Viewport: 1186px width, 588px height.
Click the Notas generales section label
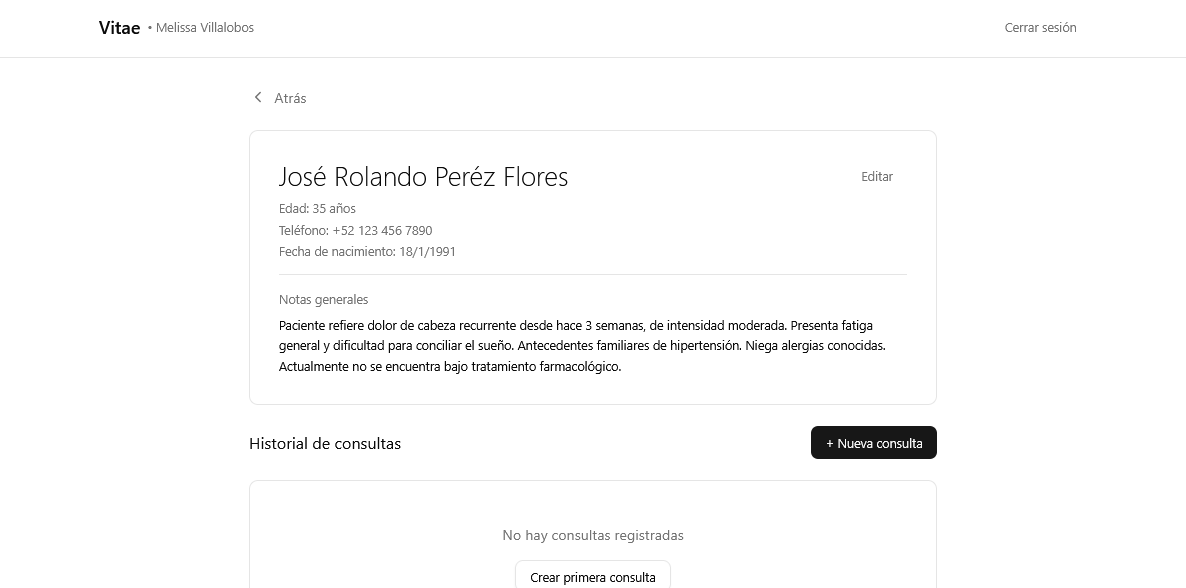[323, 299]
